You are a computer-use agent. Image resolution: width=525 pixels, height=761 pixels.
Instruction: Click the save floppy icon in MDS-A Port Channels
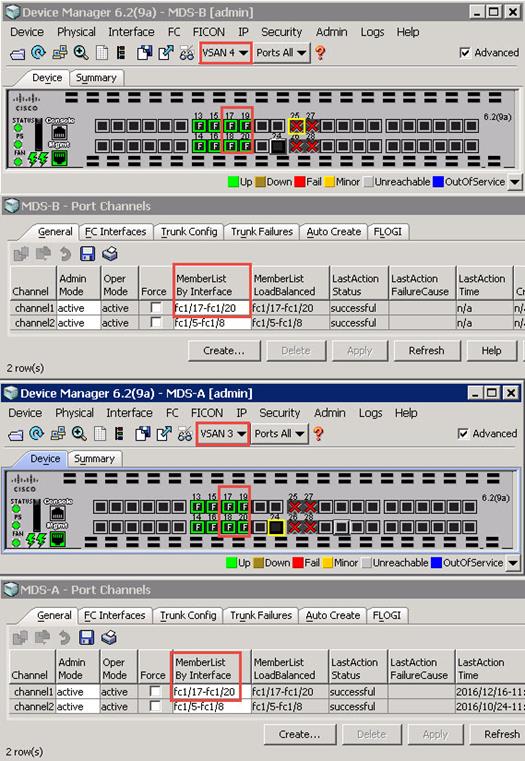86,637
